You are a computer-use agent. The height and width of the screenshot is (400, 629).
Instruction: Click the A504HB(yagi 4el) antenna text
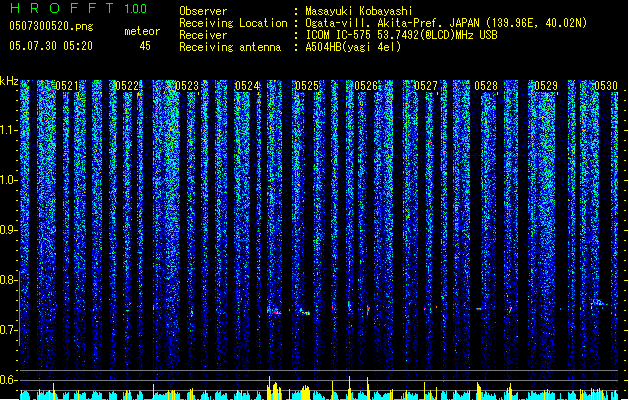coord(353,47)
